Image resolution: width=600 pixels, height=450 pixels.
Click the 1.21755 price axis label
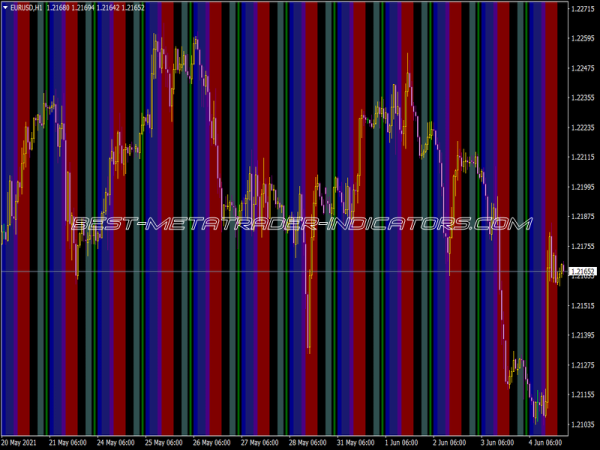coord(582,246)
